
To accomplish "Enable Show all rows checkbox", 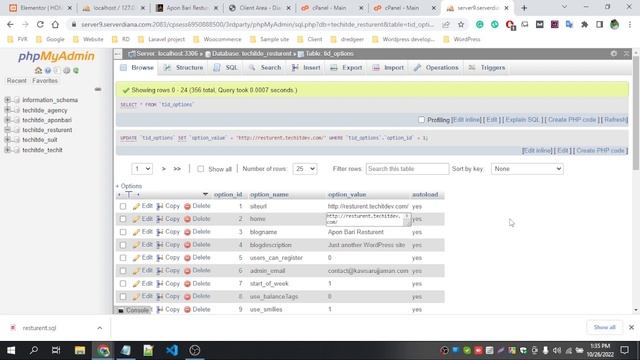I will tap(200, 169).
